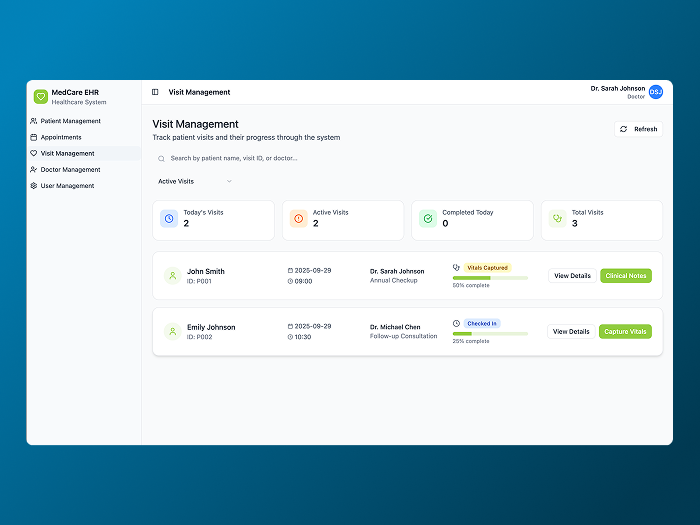Click the Today's Visits clock icon

tap(169, 218)
